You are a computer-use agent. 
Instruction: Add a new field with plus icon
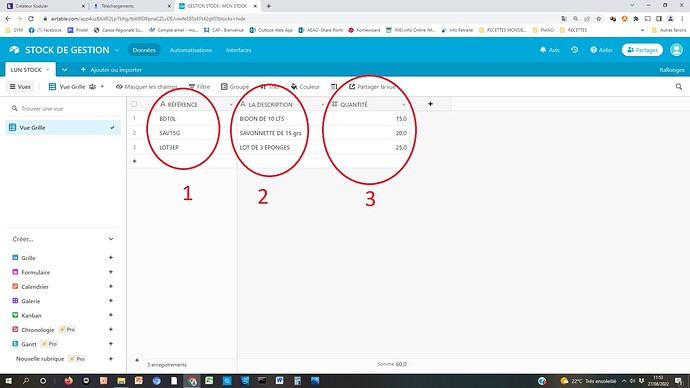pos(430,104)
